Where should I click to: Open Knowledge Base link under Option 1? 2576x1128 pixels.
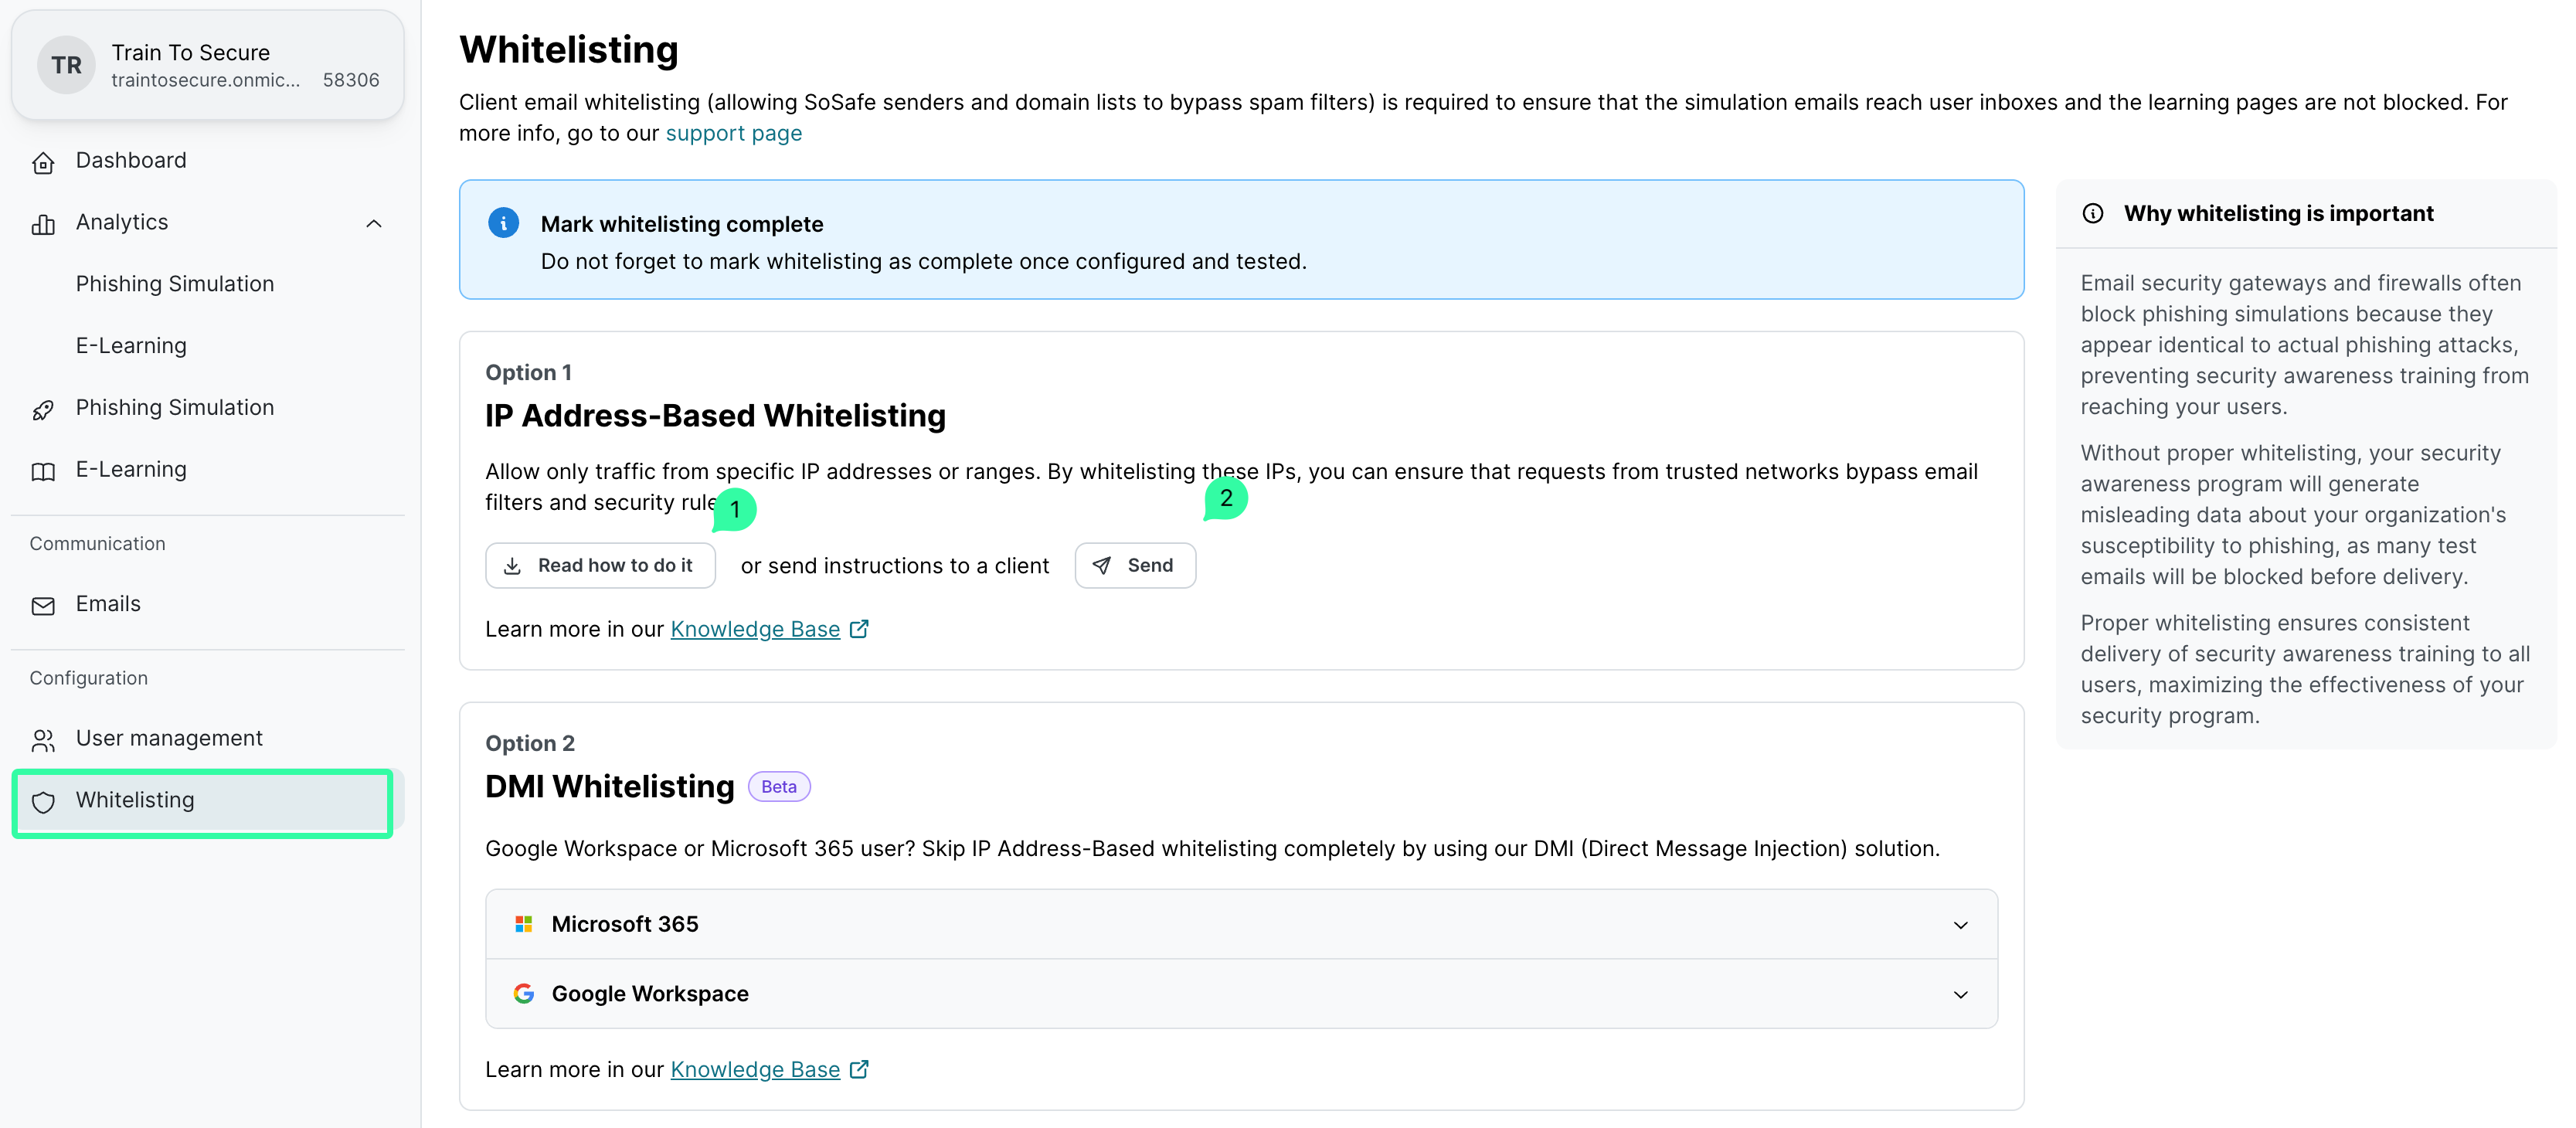point(755,629)
